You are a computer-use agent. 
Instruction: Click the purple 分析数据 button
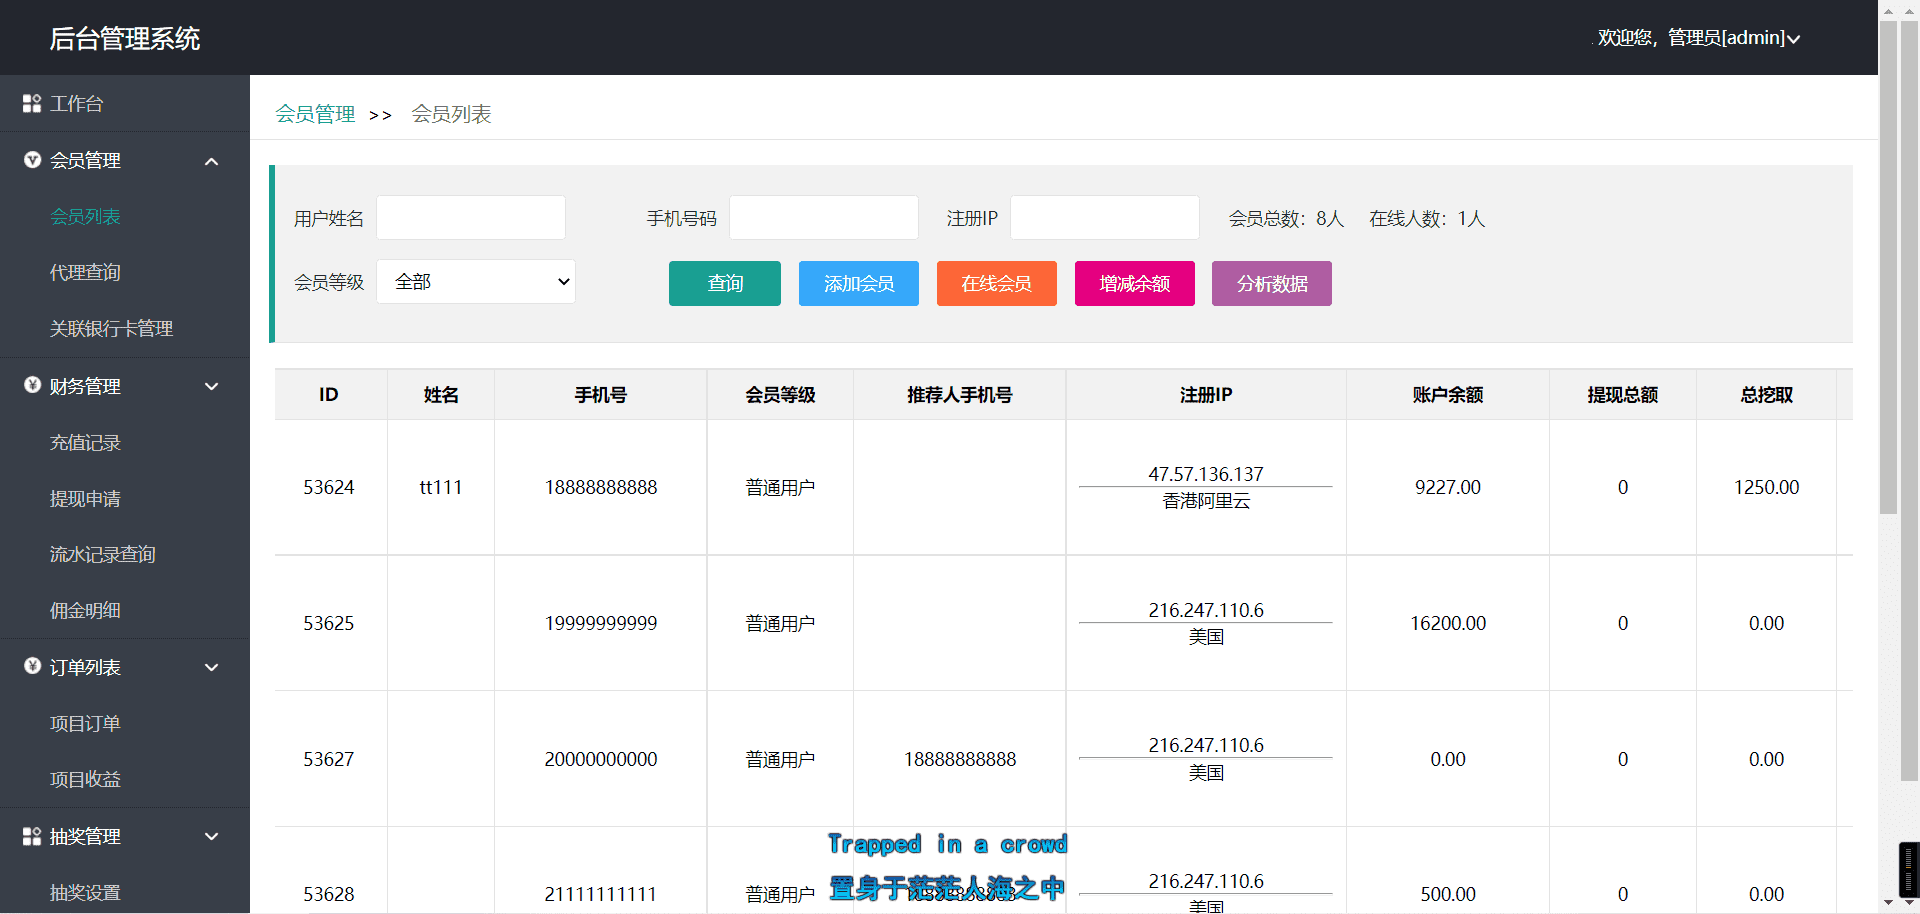(x=1271, y=284)
